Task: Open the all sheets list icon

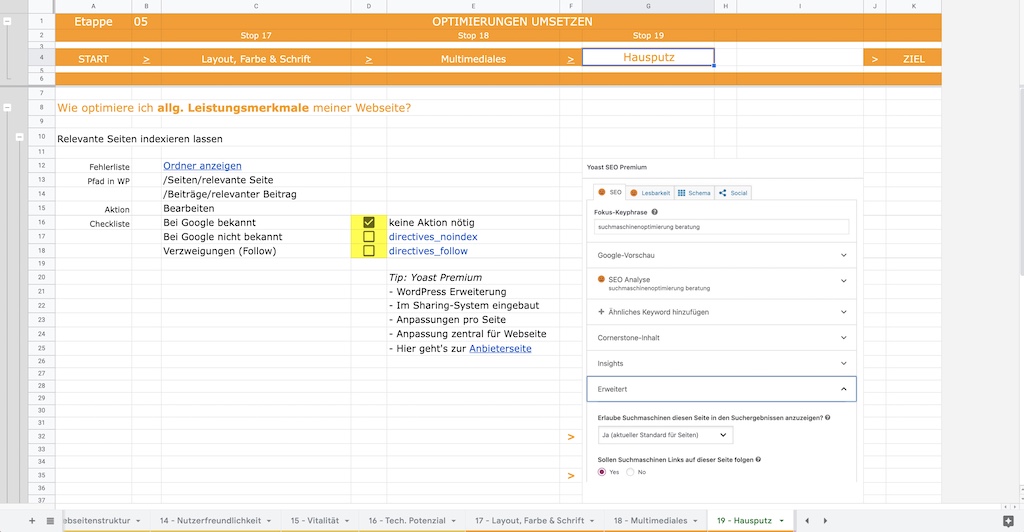Action: tap(50, 520)
